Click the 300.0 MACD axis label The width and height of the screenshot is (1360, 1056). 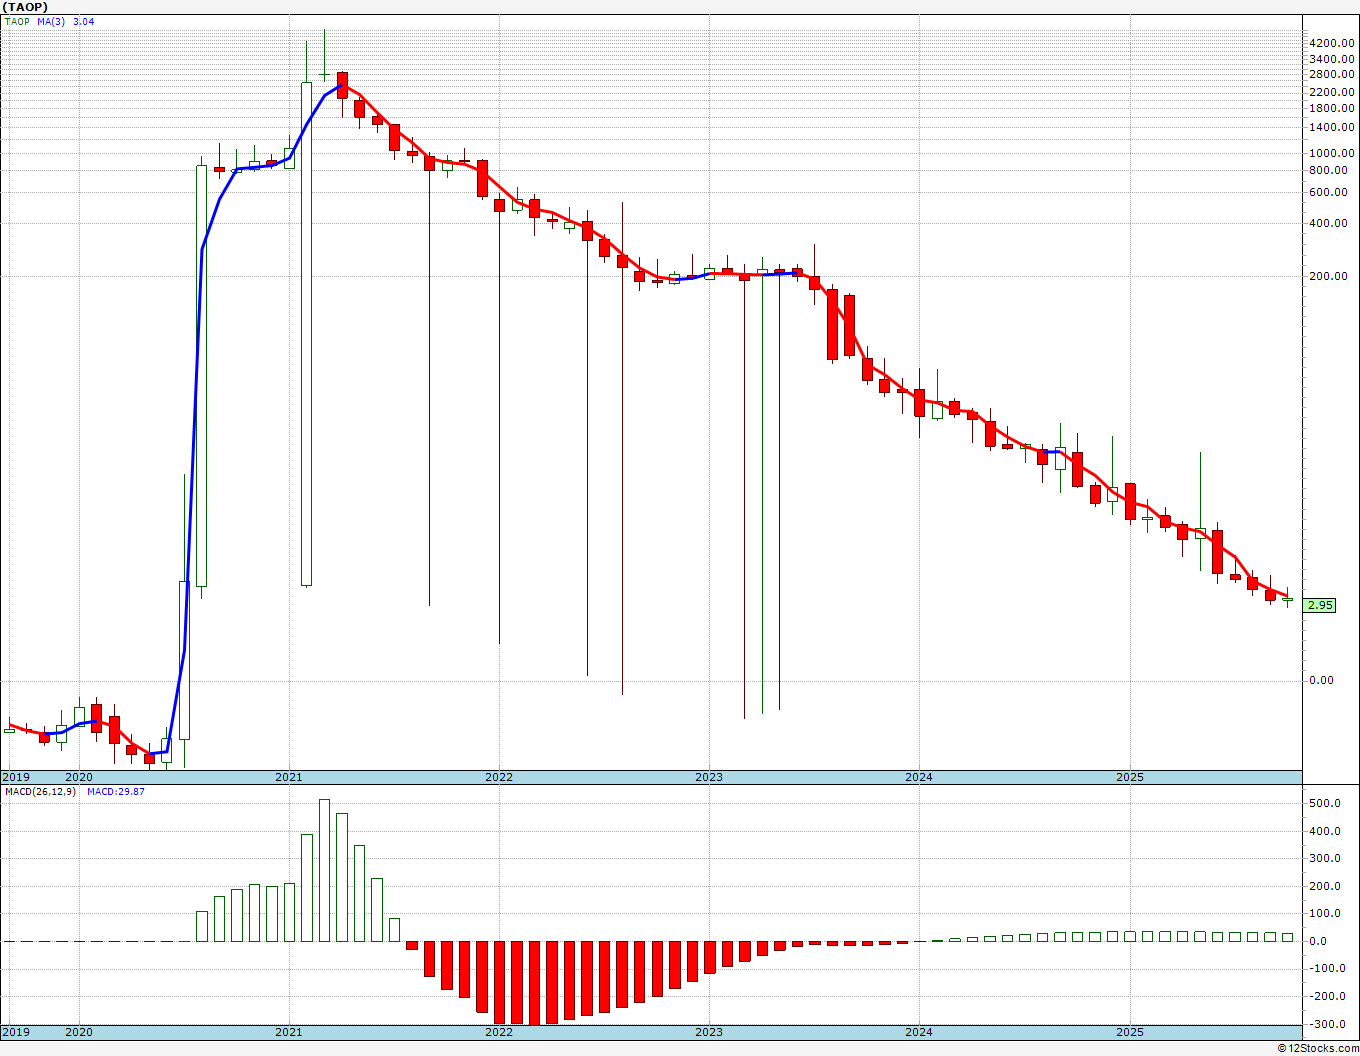coord(1324,859)
